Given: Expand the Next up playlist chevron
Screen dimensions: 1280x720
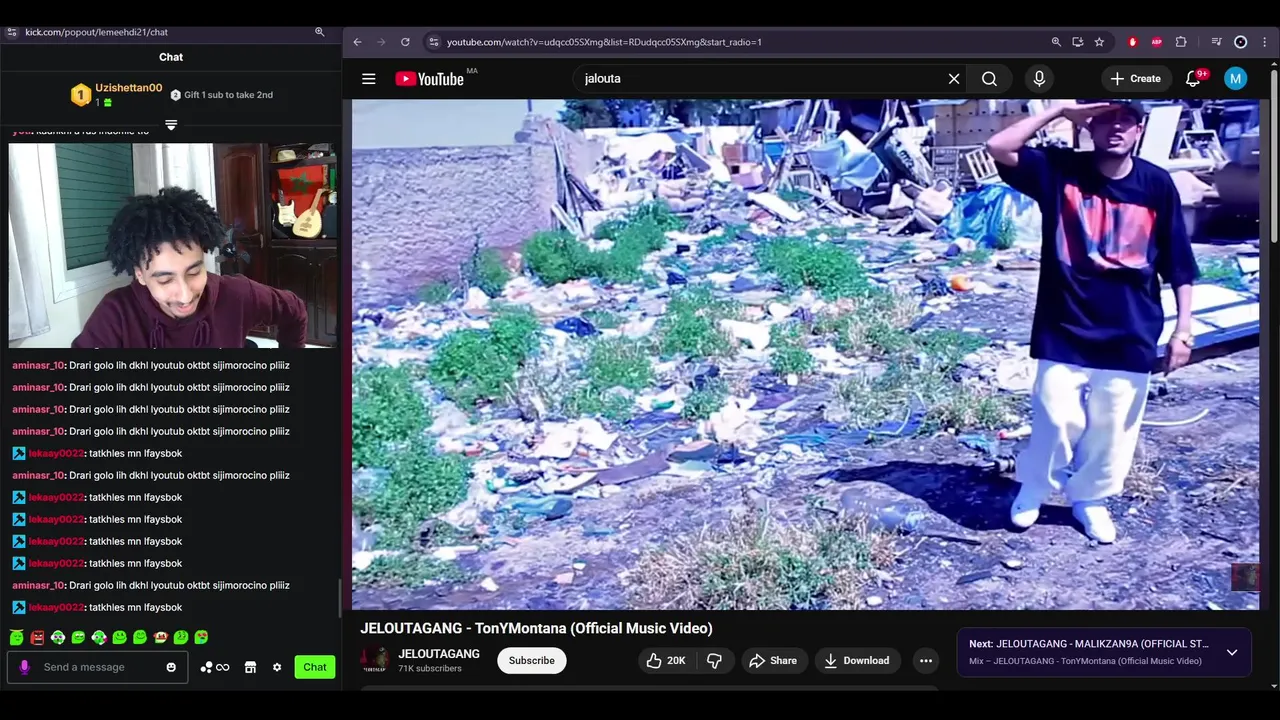Looking at the screenshot, I should click(x=1232, y=652).
